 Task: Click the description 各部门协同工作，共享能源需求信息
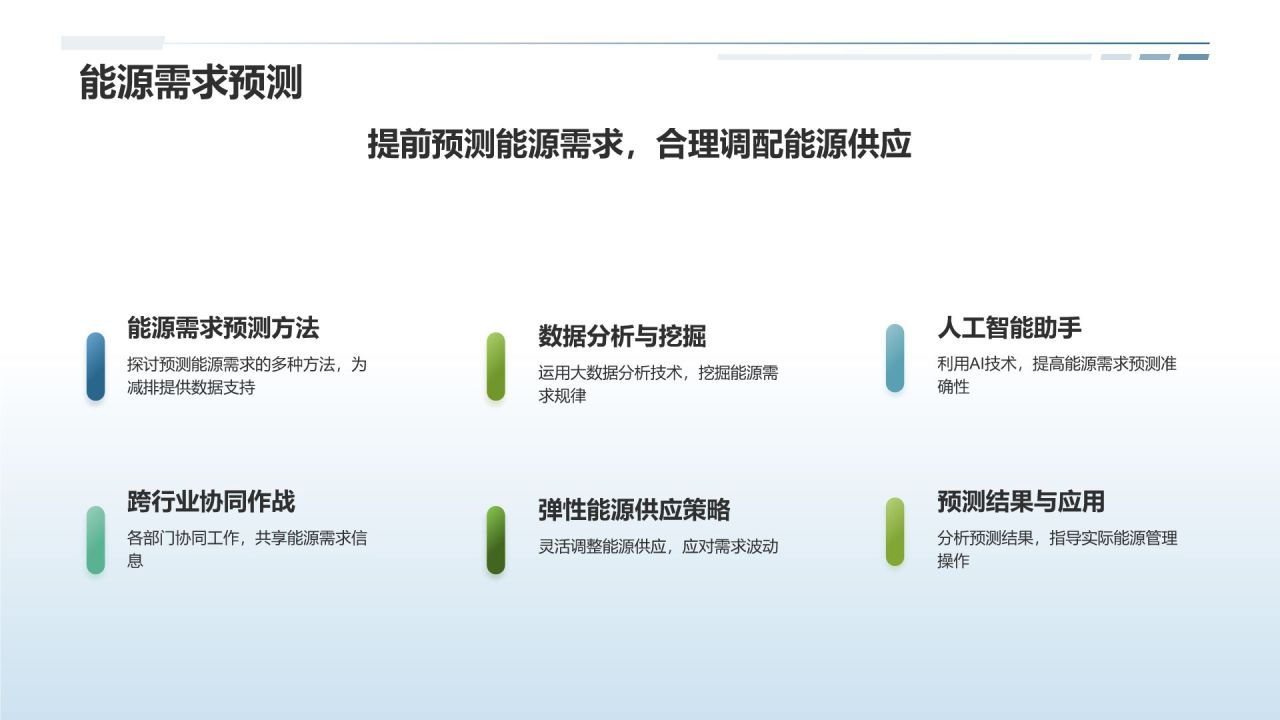tap(247, 549)
